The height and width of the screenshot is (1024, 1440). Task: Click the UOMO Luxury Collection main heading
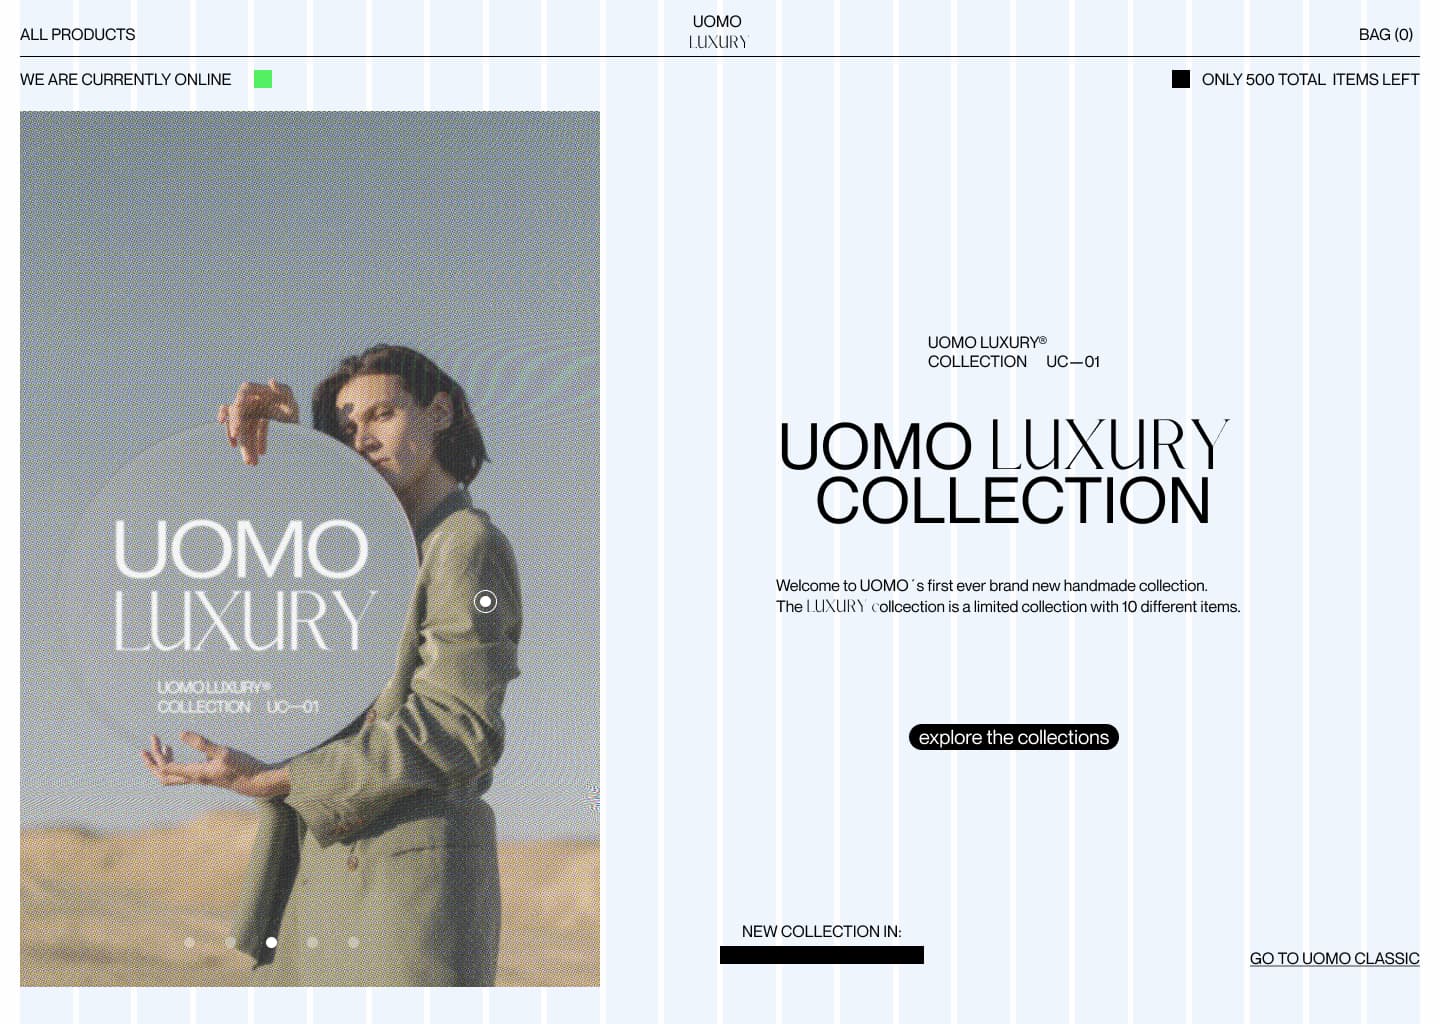[1004, 473]
